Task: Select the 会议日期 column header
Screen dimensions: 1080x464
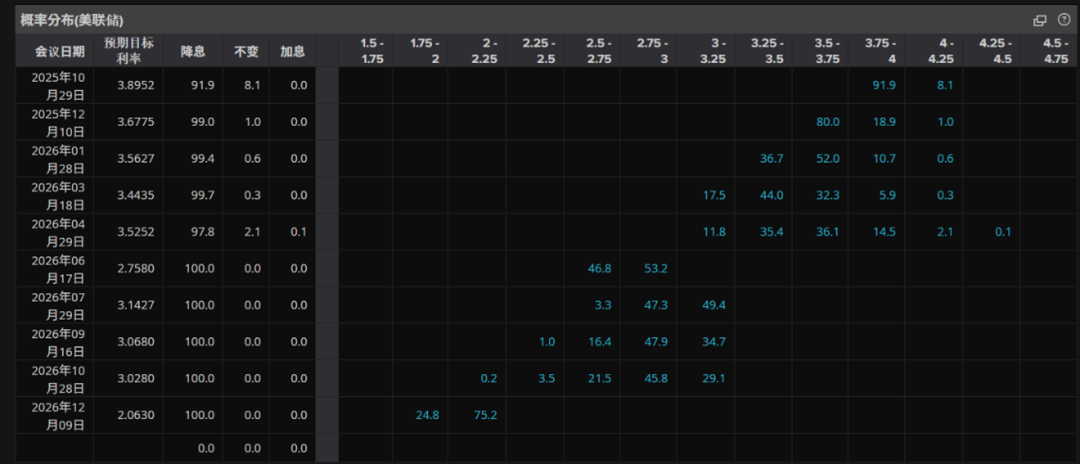Action: click(x=61, y=51)
